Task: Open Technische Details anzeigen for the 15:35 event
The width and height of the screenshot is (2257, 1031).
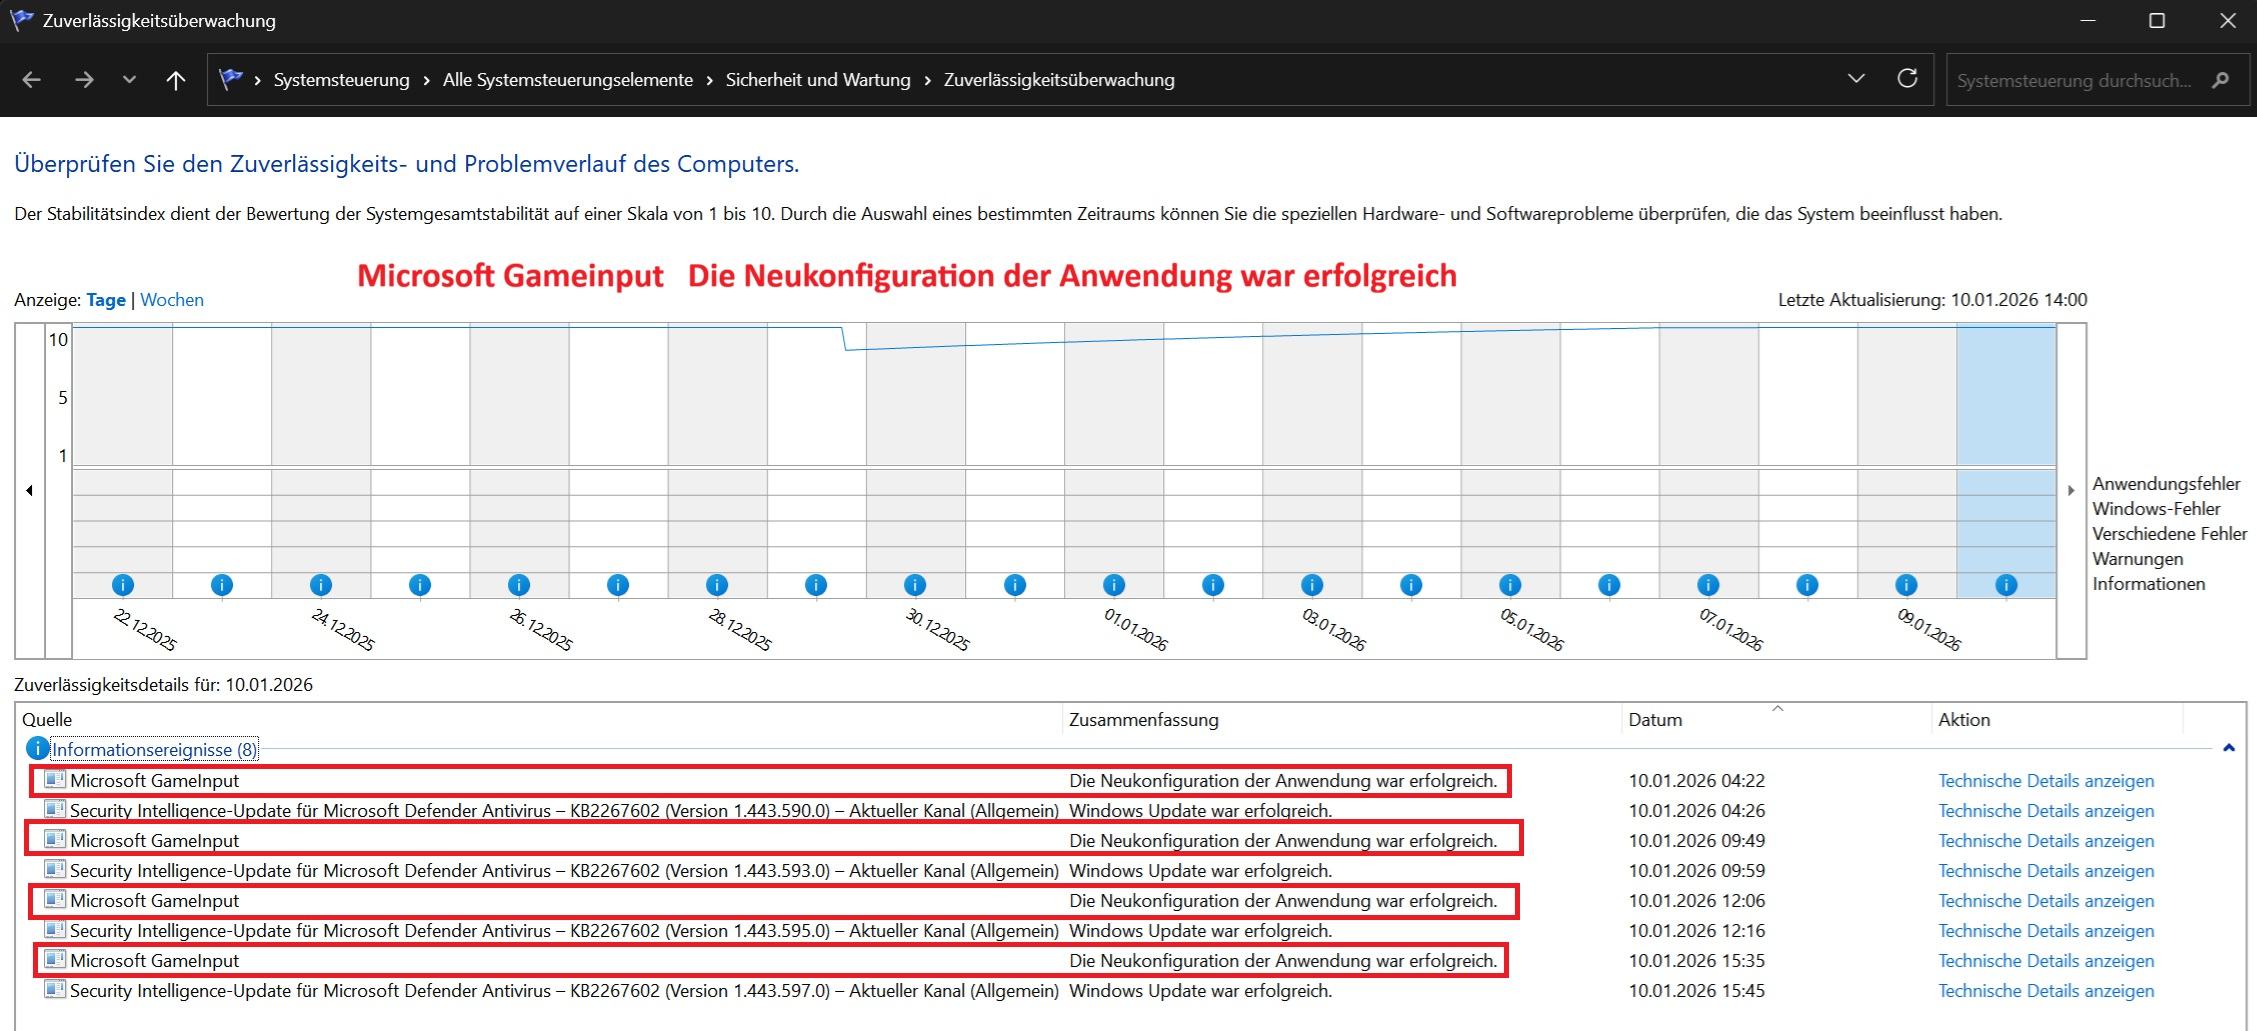Action: point(2046,961)
